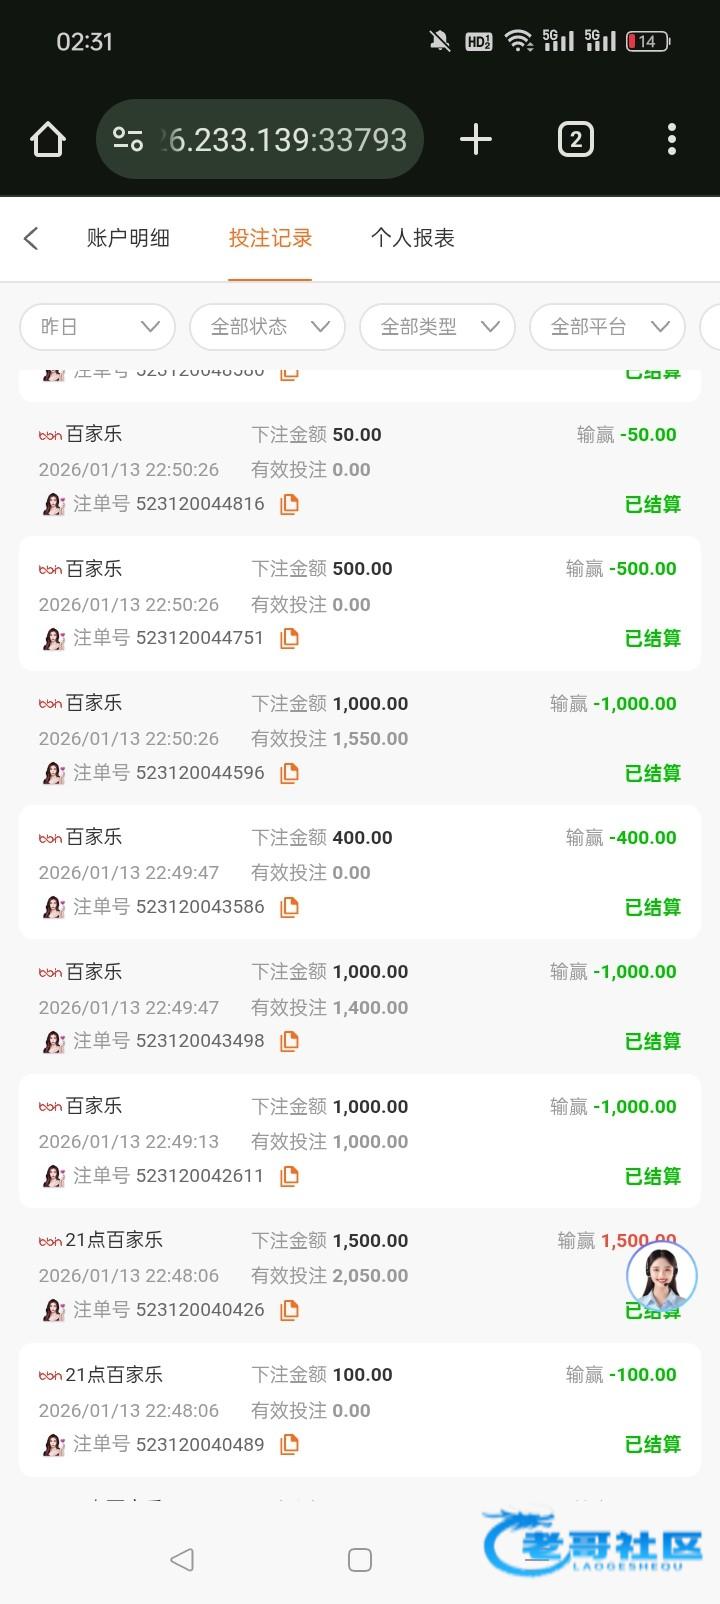
Task: Select the 投注记录 tab
Action: tap(270, 238)
